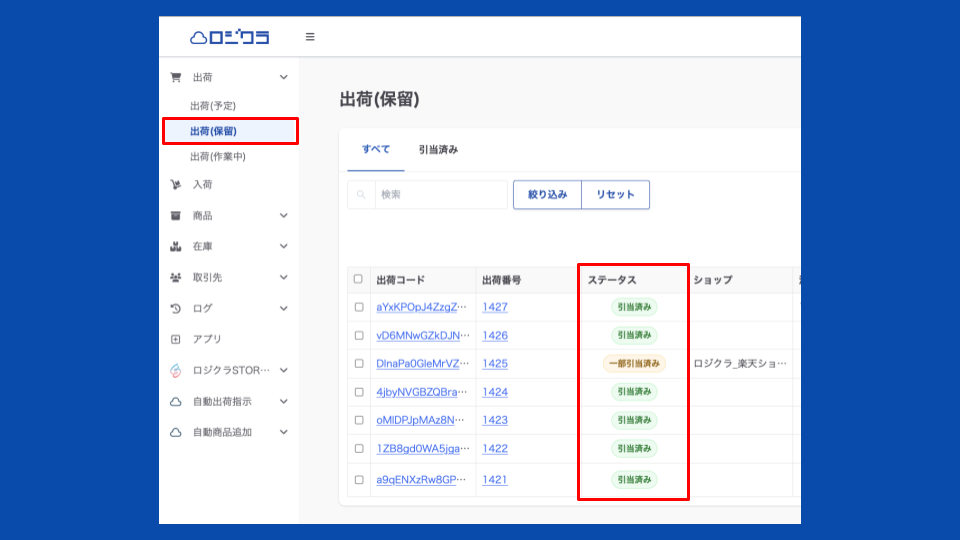Click the 在庫 stacked boxes icon
960x540 pixels.
pos(176,246)
